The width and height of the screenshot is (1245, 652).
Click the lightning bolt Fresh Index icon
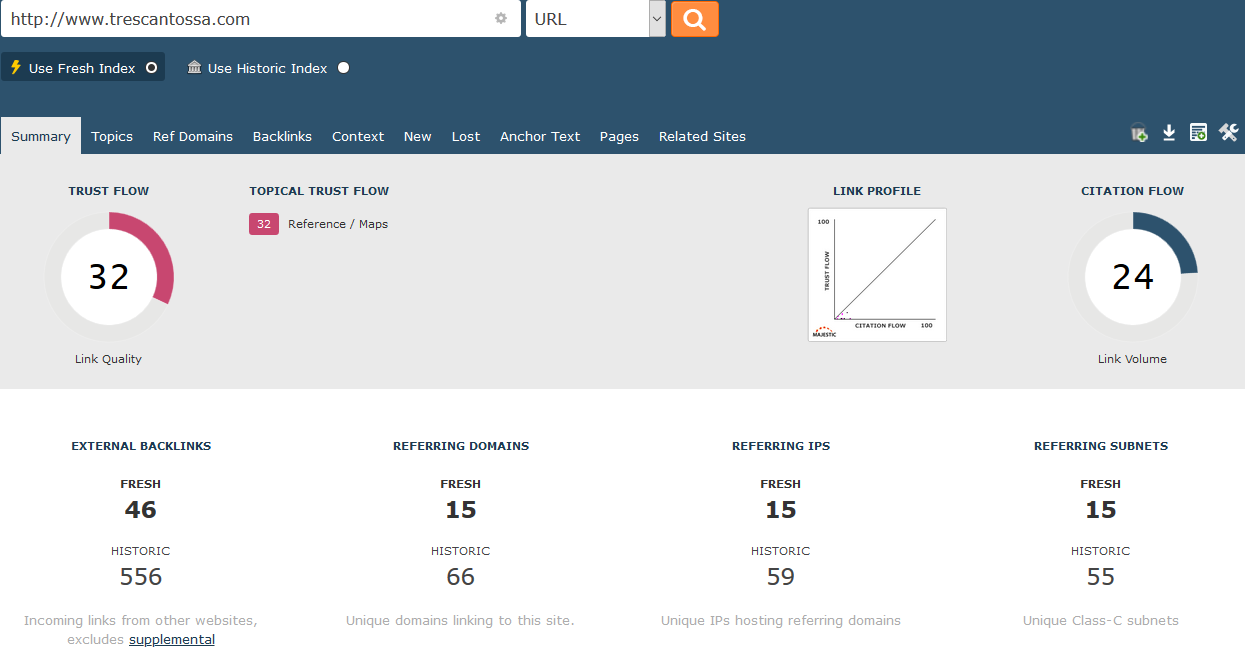[15, 68]
